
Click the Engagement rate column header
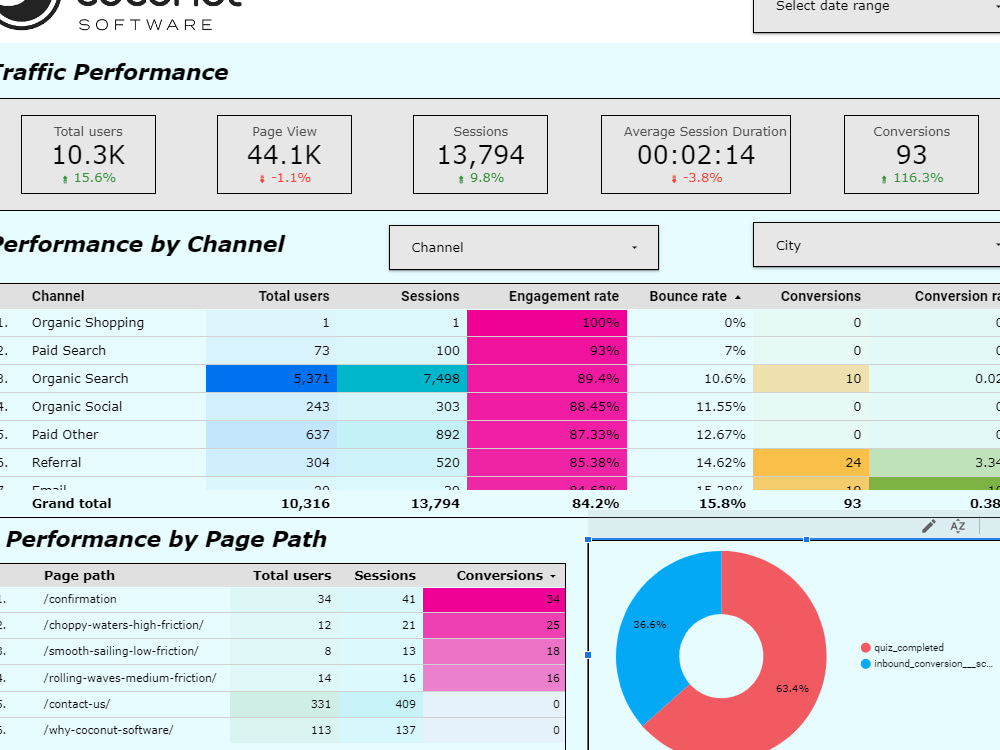pyautogui.click(x=564, y=296)
